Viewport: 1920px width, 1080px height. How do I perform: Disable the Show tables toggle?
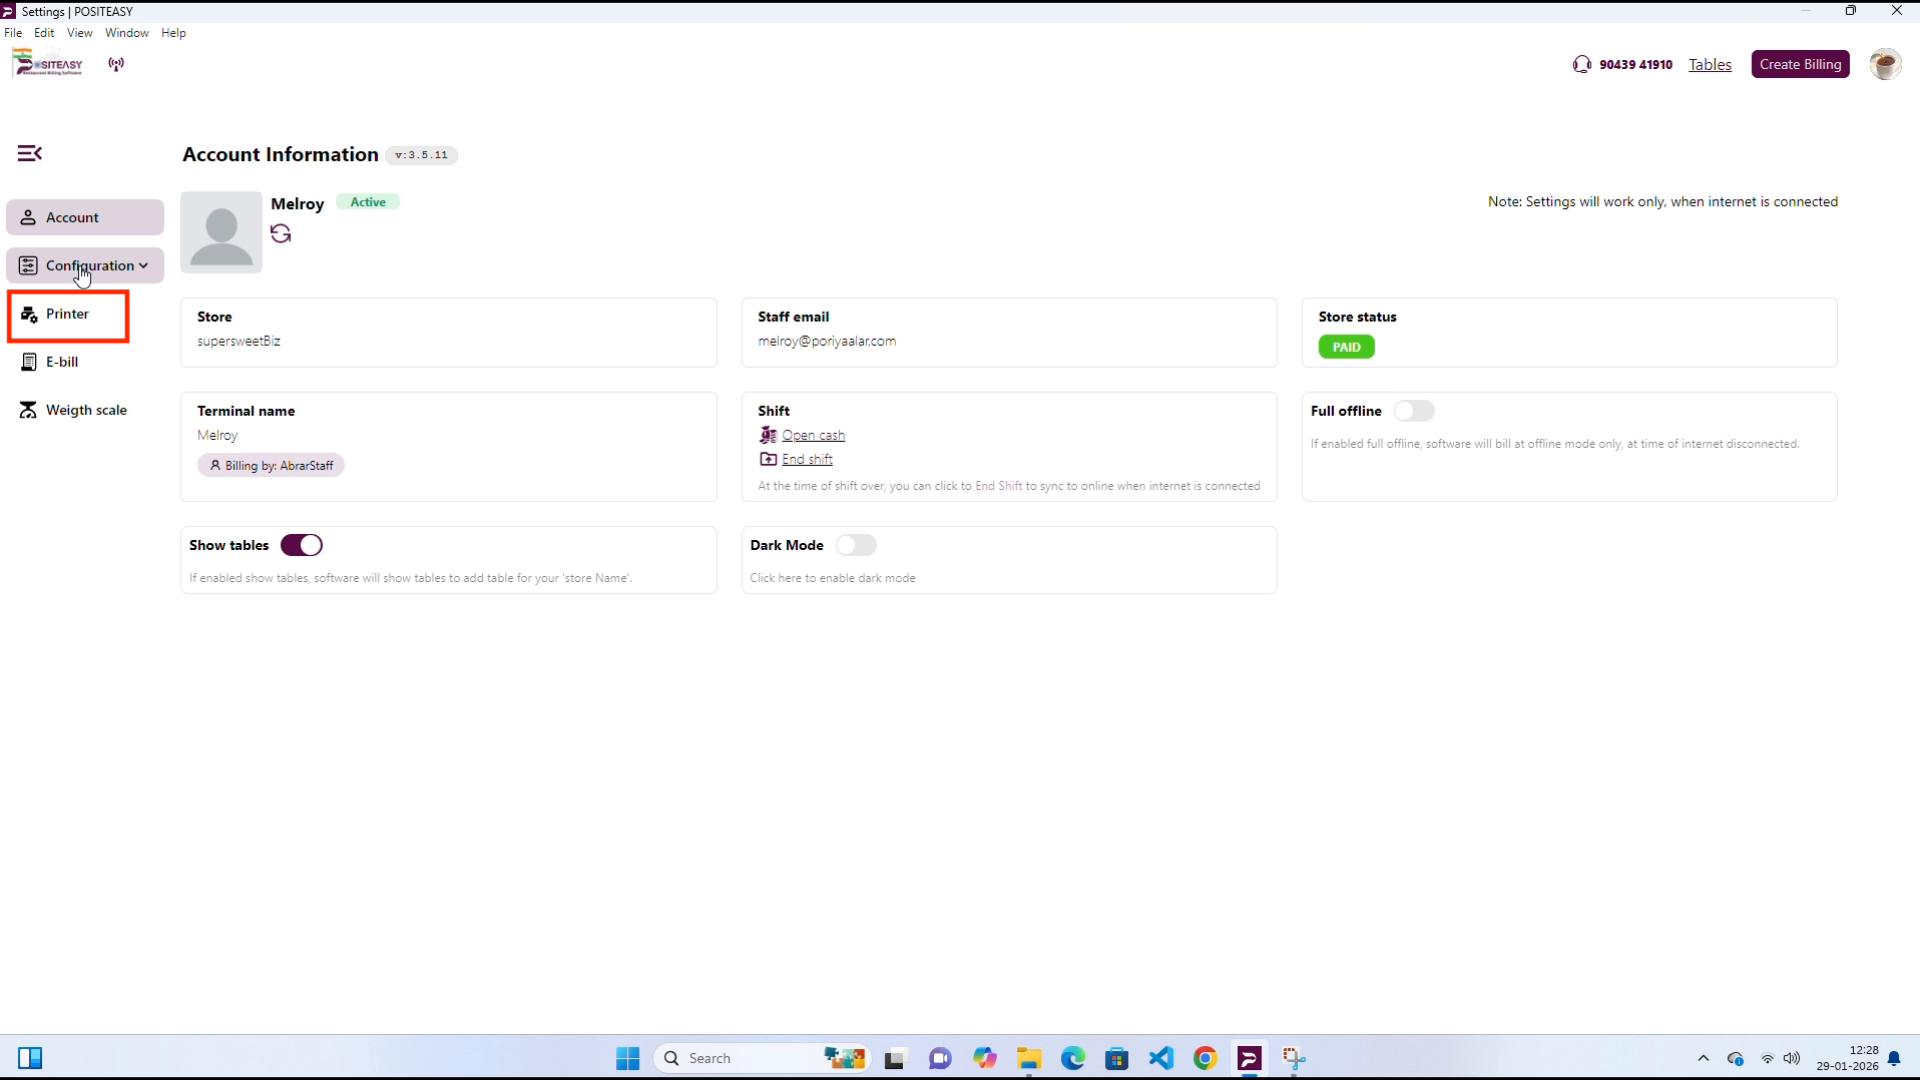tap(301, 545)
